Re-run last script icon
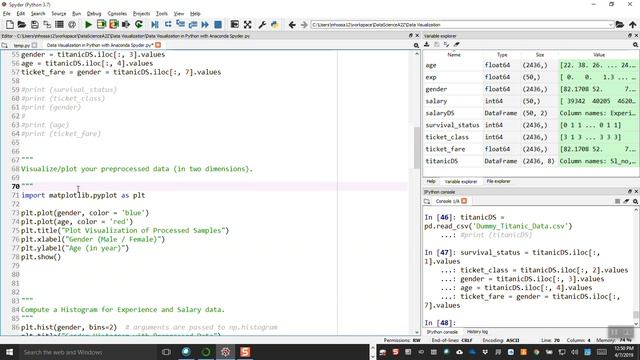640x360 pixels. click(x=139, y=24)
